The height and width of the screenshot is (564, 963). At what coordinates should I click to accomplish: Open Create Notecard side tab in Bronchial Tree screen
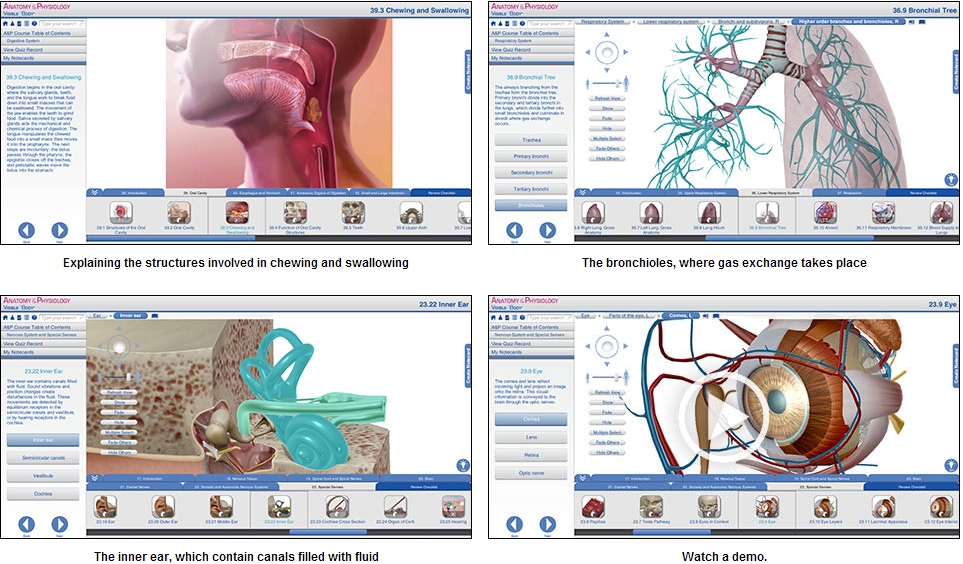[x=956, y=72]
